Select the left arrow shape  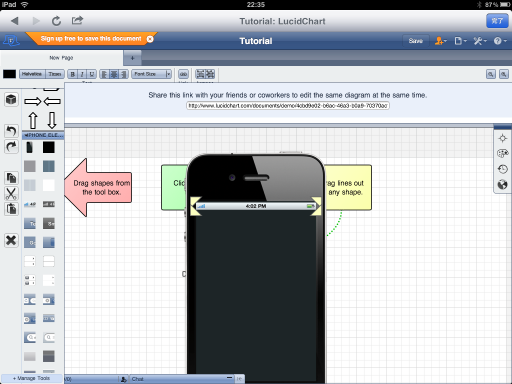52,101
